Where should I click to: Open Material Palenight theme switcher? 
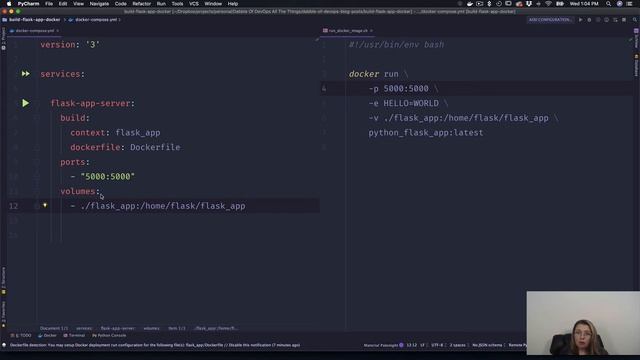(383, 345)
